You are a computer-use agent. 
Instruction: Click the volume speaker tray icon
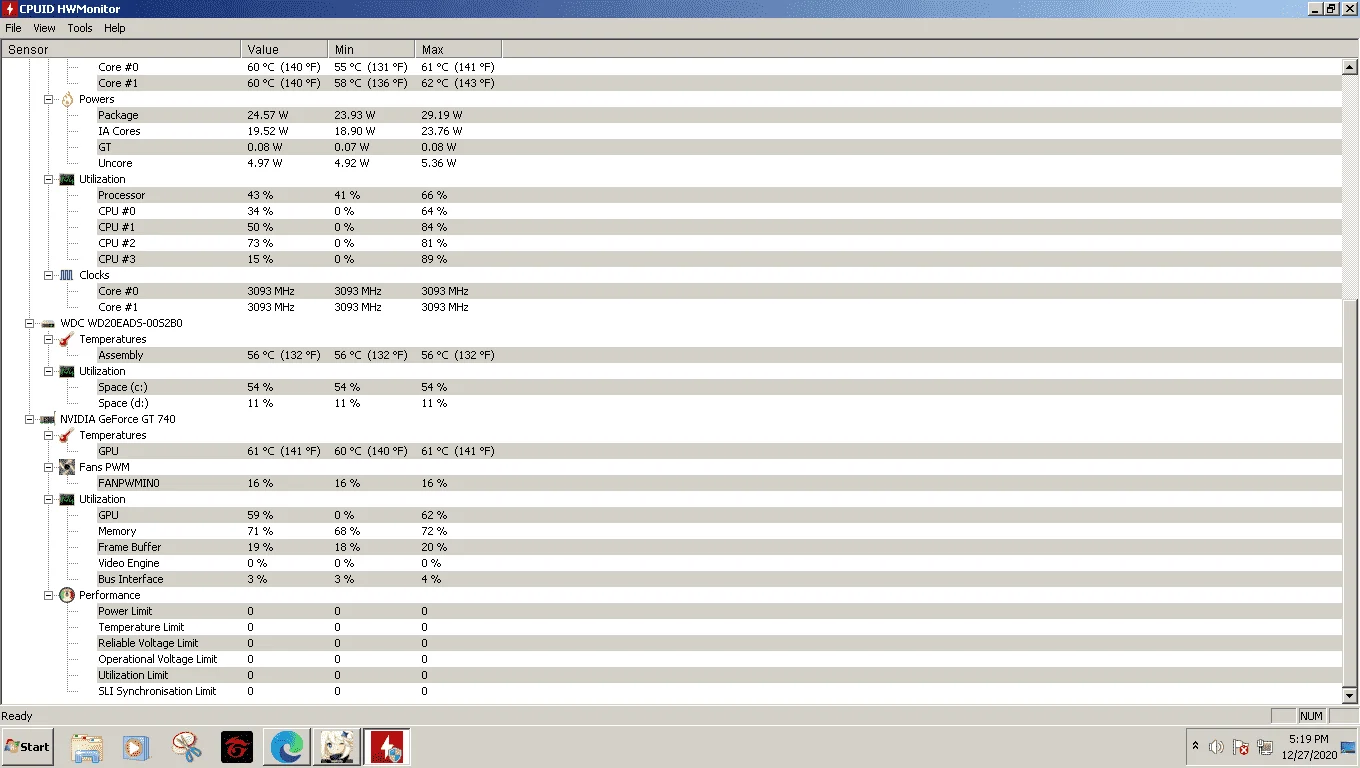coord(1217,747)
